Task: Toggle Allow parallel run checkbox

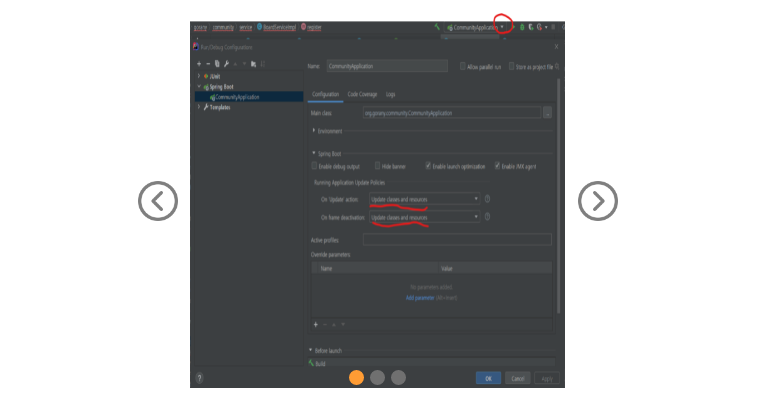Action: (462, 66)
